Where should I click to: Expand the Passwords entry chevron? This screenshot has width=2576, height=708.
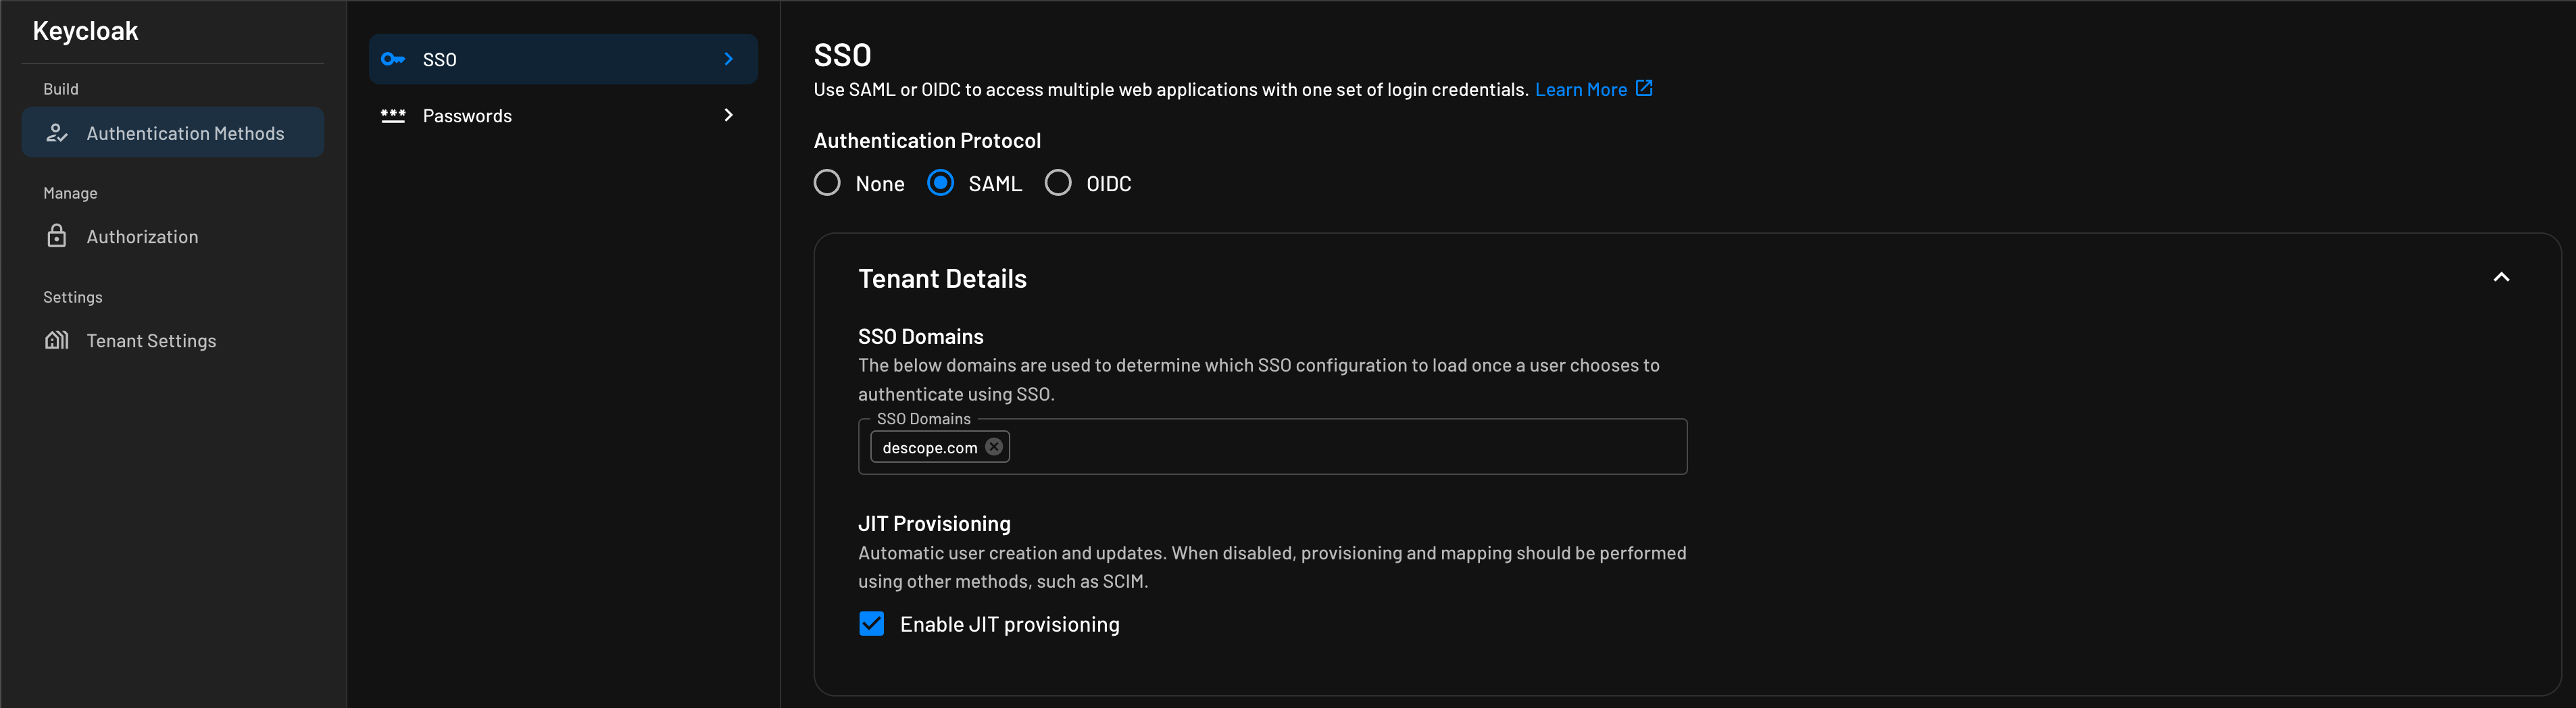(x=728, y=114)
